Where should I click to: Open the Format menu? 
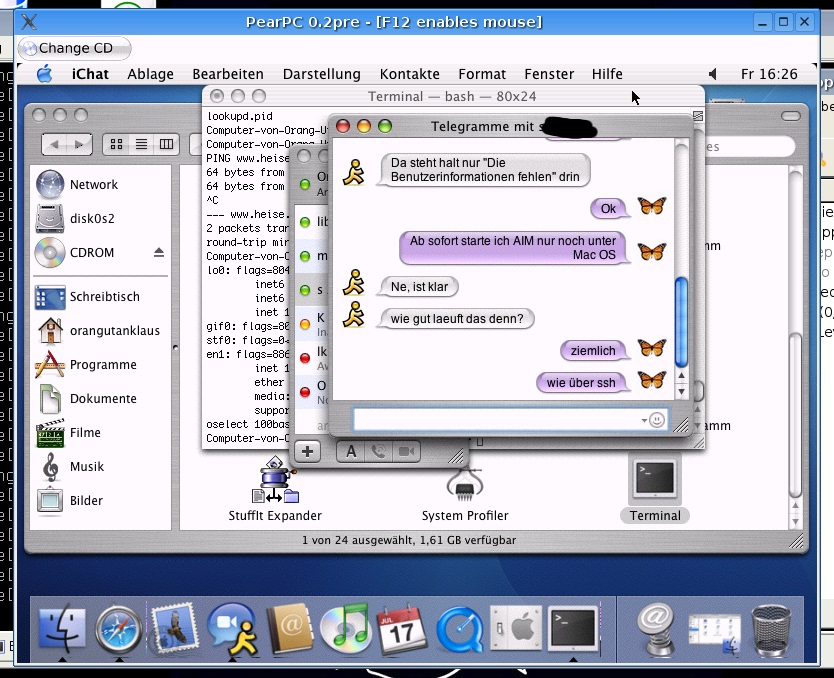[482, 74]
